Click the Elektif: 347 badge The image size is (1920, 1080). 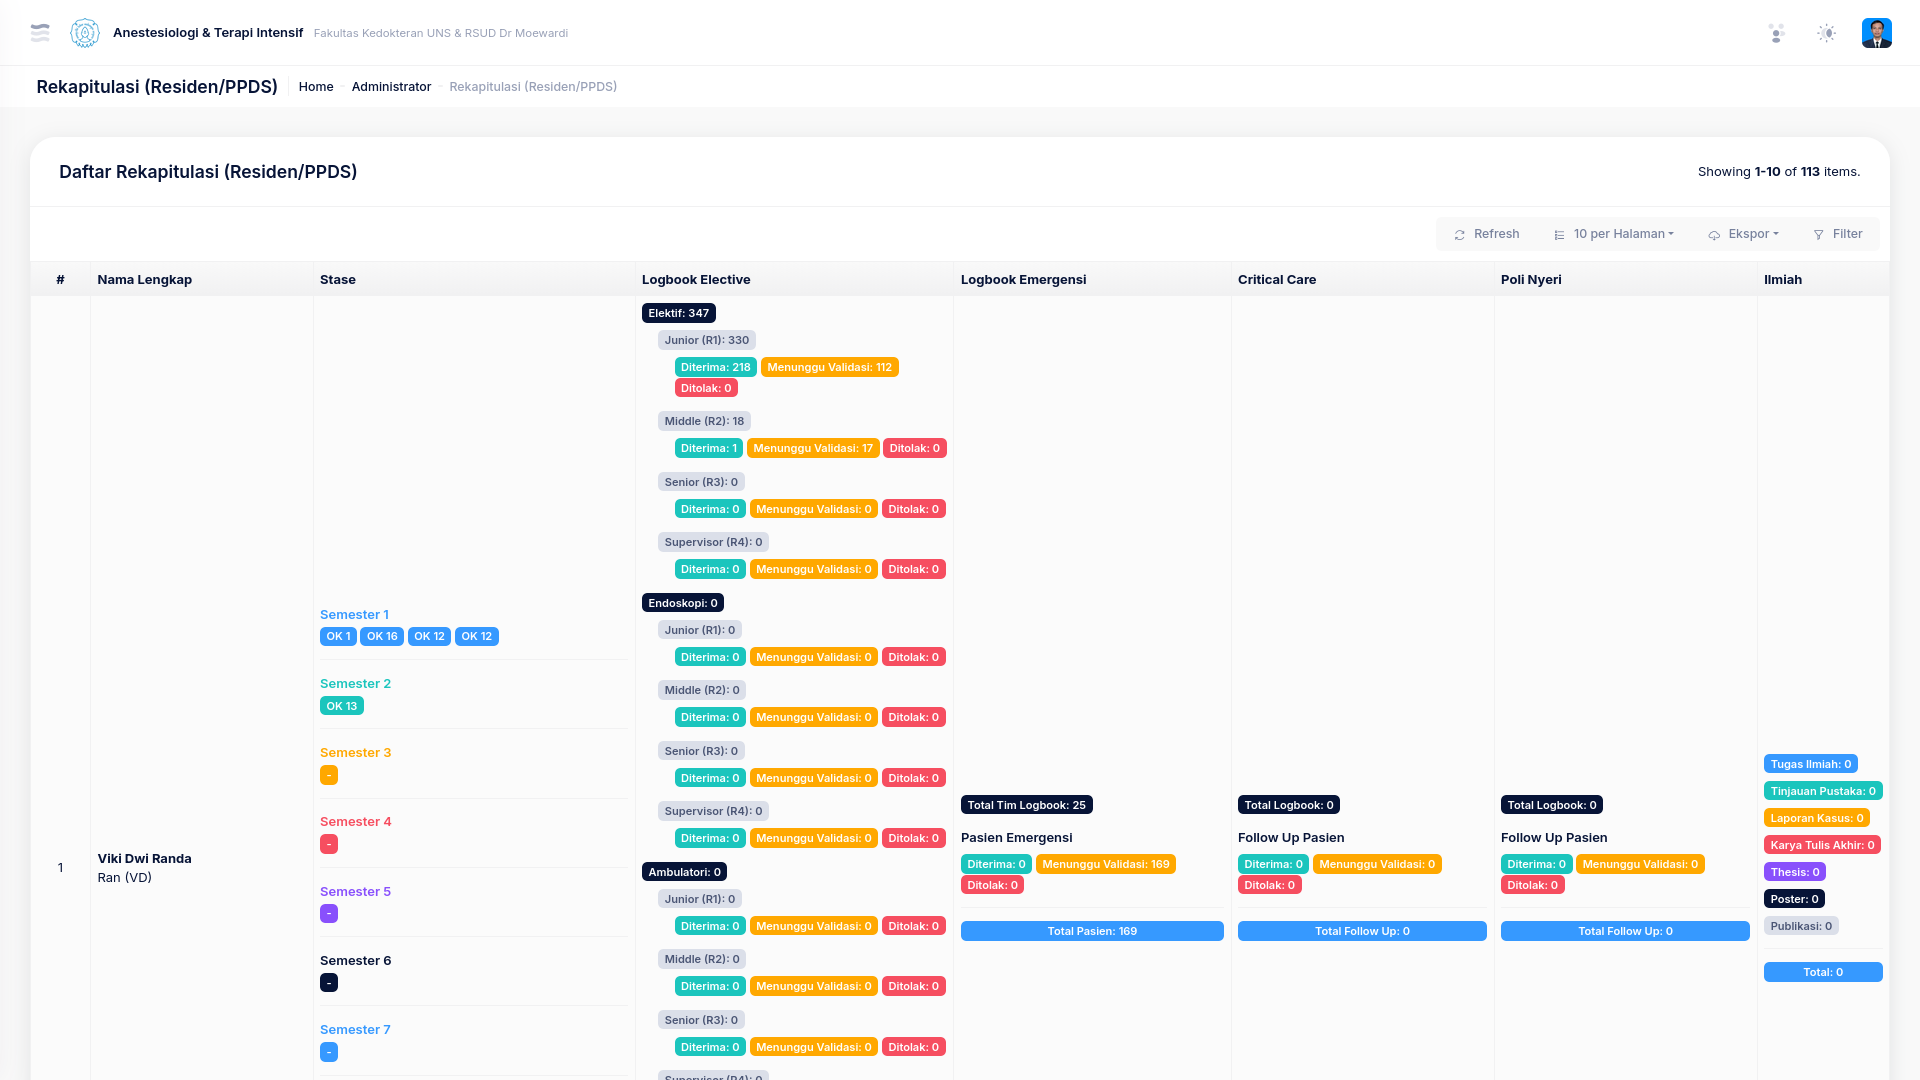click(x=679, y=314)
